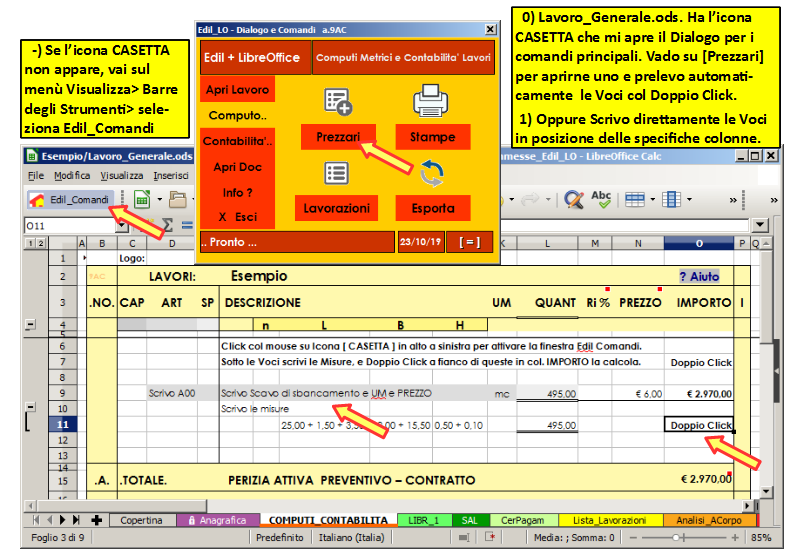Click the new spreadsheet toolbar icon

(142, 199)
